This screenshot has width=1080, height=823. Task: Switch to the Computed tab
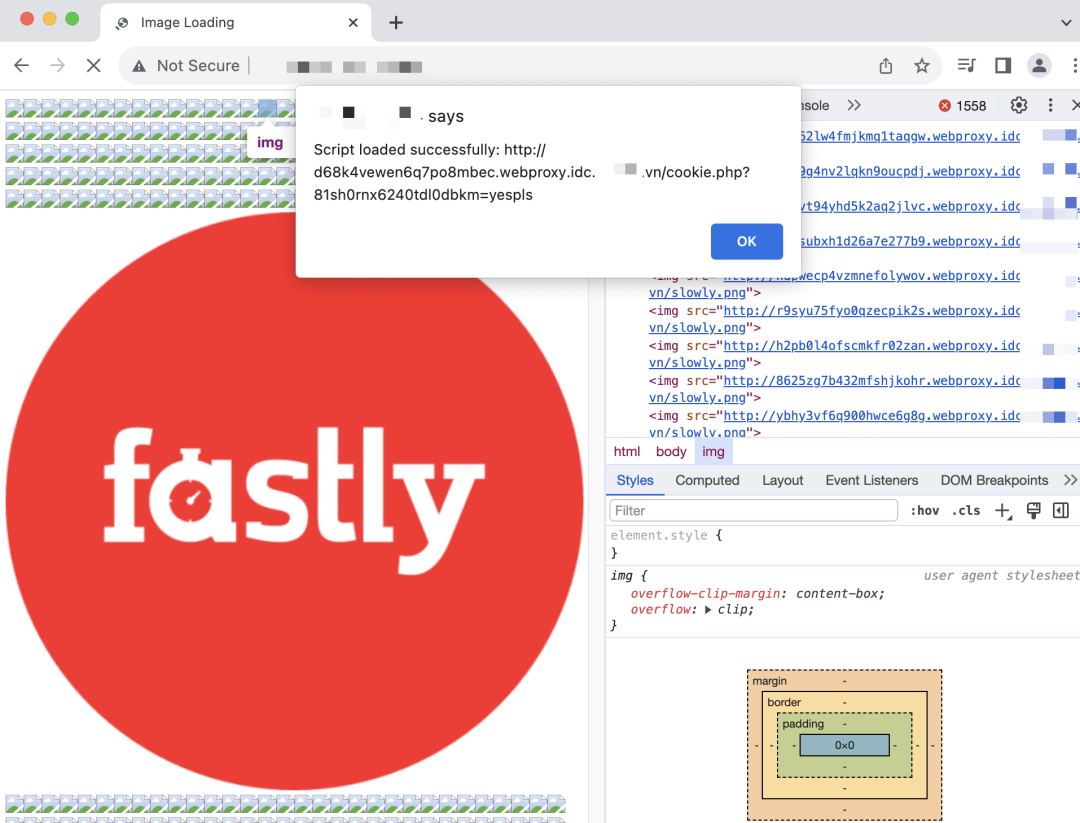[x=707, y=481]
